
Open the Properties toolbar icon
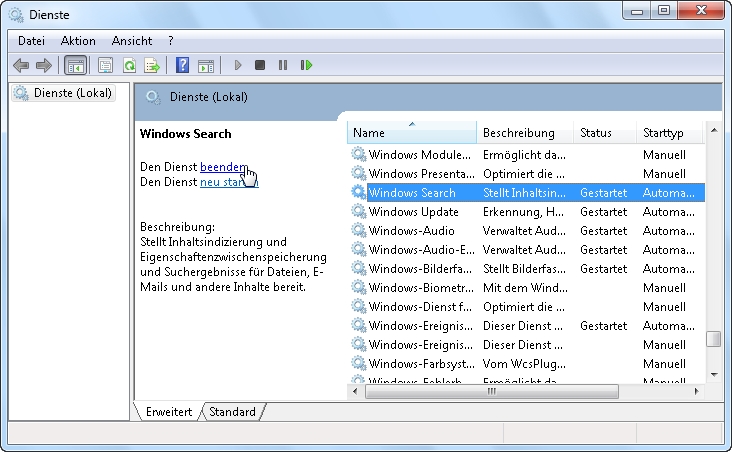tap(106, 65)
